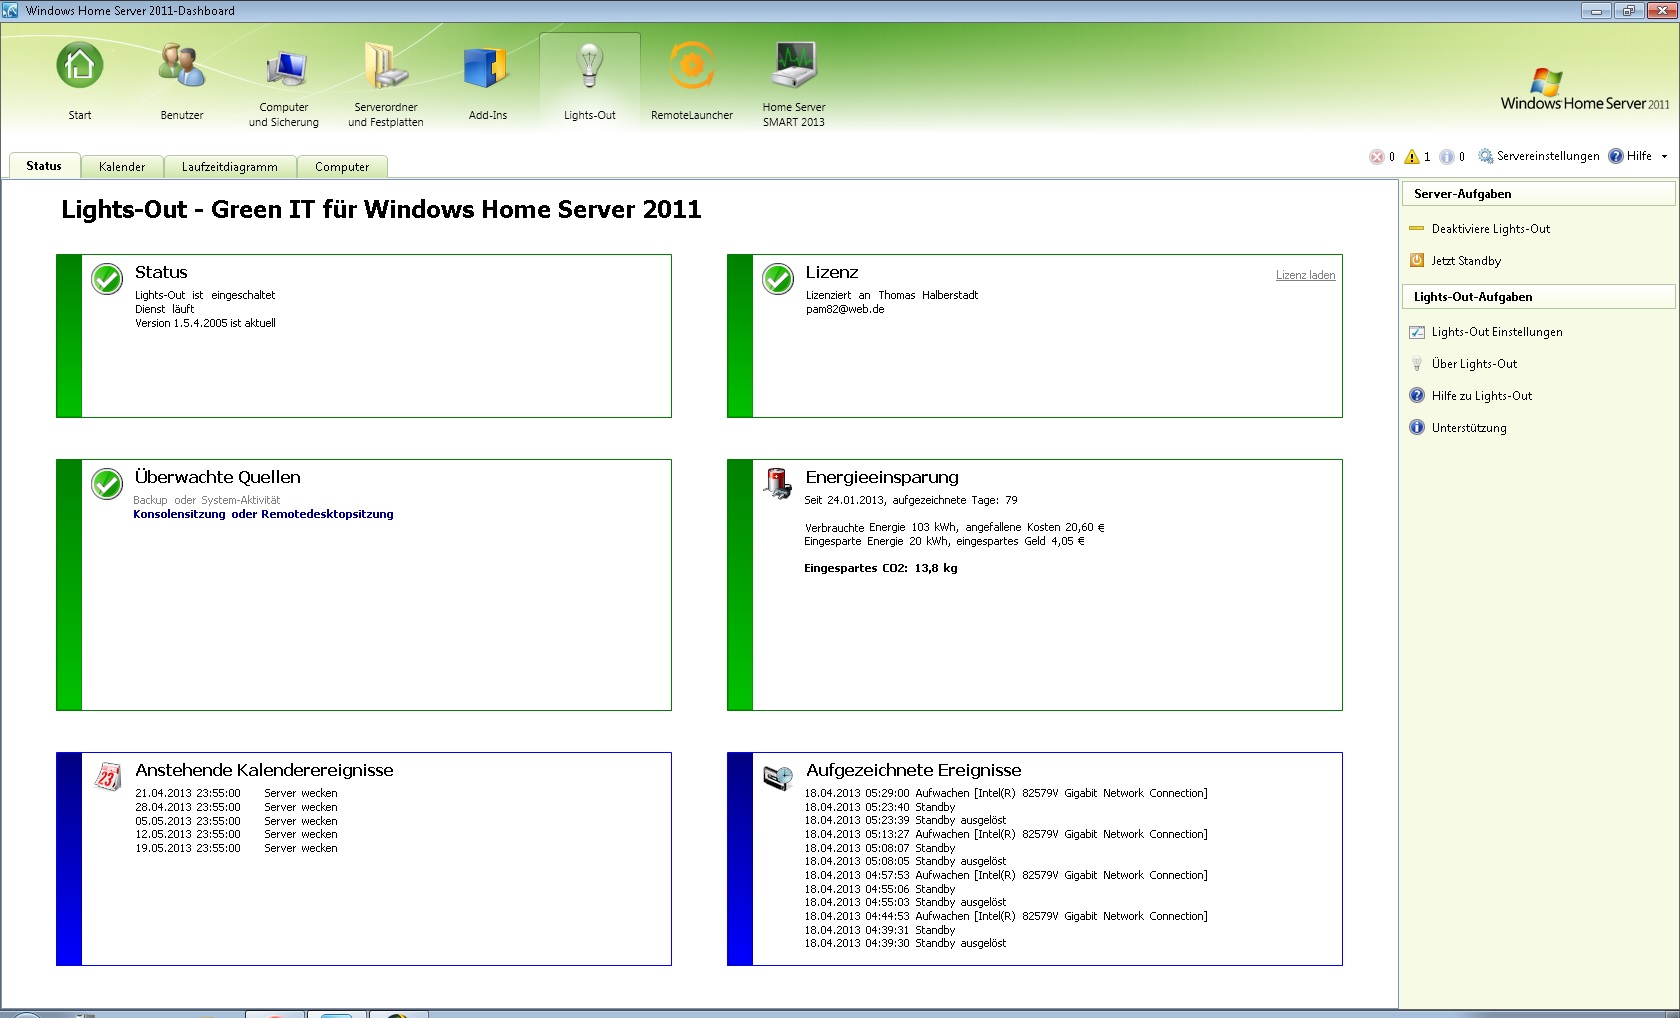Click the Windows Home Server 2011 logo

click(x=1585, y=90)
